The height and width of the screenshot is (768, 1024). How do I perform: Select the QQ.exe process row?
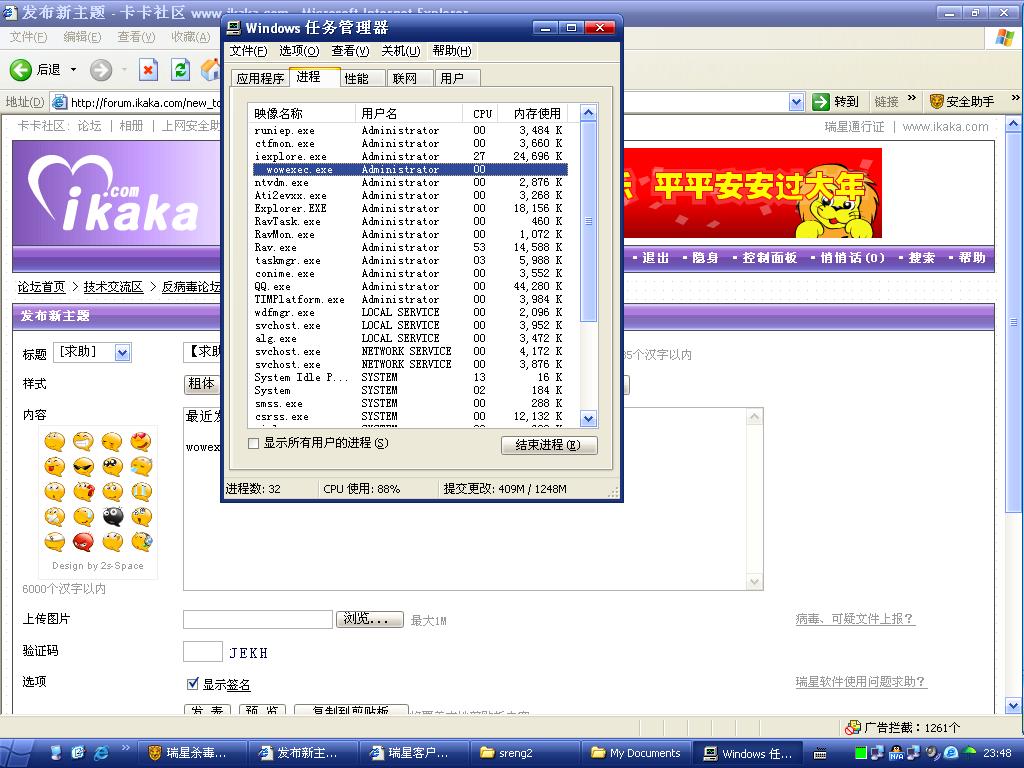(410, 287)
